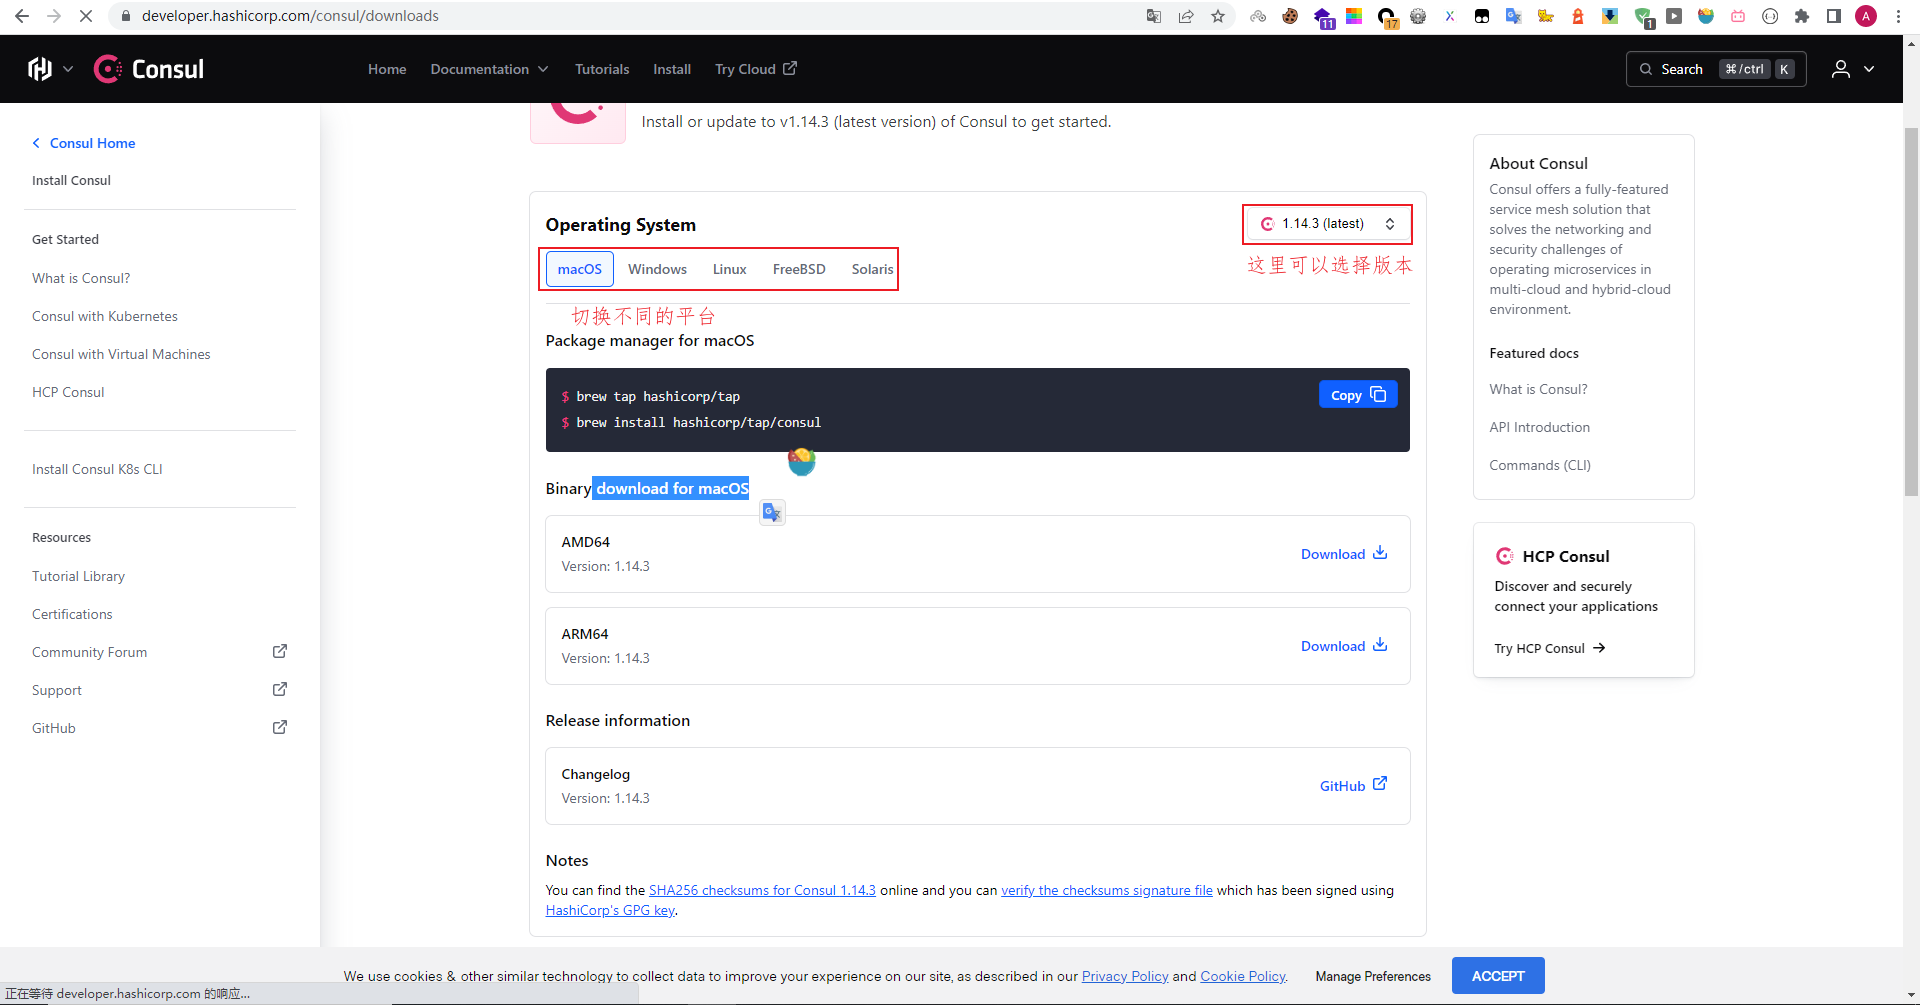The image size is (1920, 1005).
Task: Stop loading the page
Action: (x=86, y=16)
